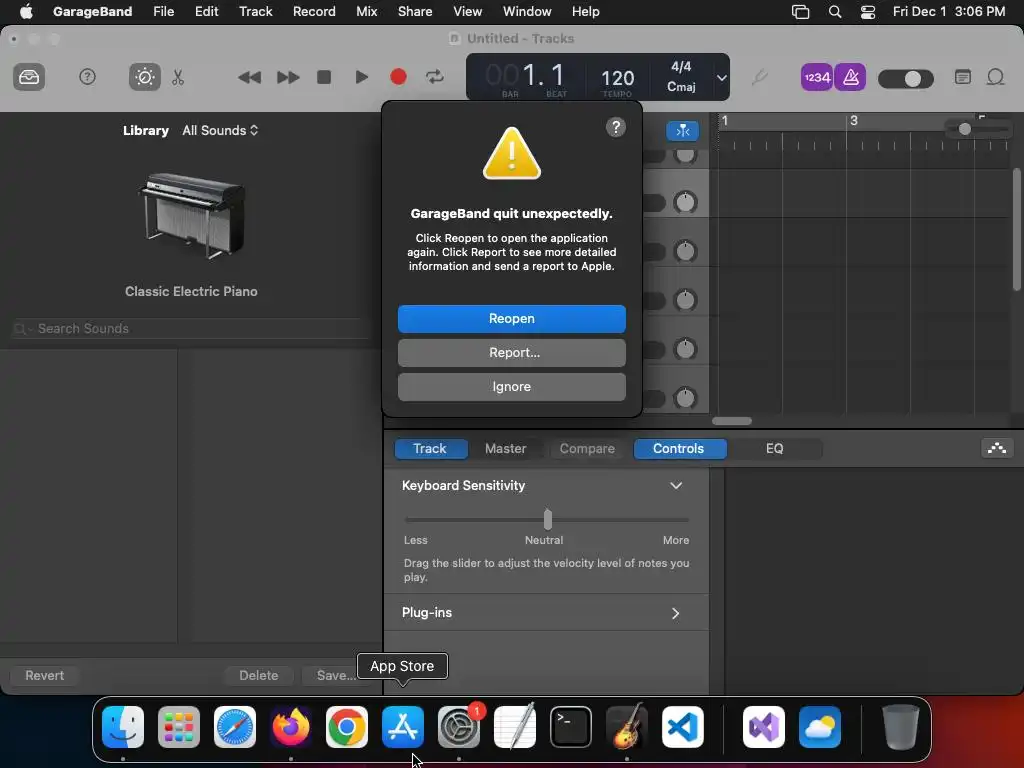The image size is (1024, 768).
Task: Open Safari from the Dock
Action: pos(235,727)
